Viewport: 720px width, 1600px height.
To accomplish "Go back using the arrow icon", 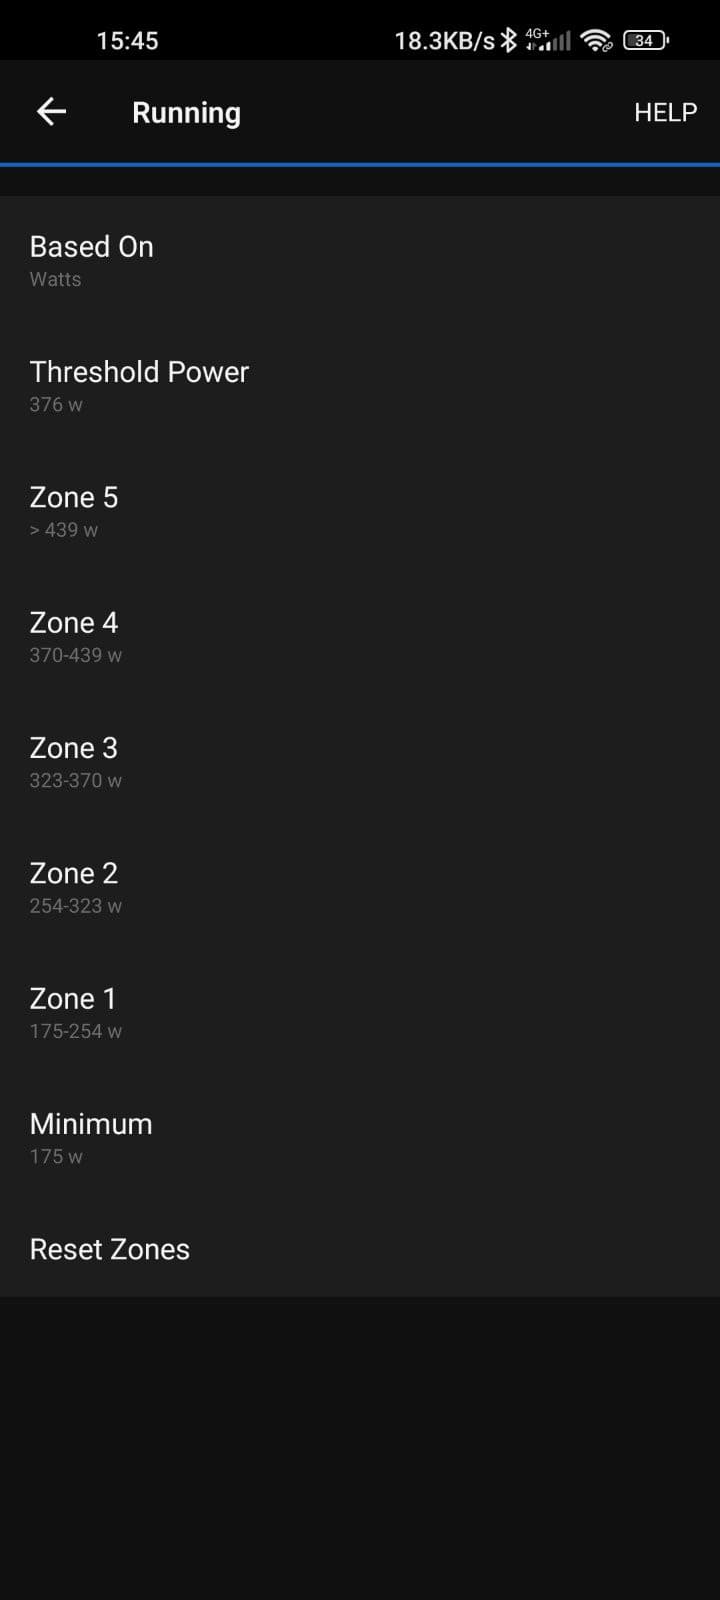I will (51, 112).
